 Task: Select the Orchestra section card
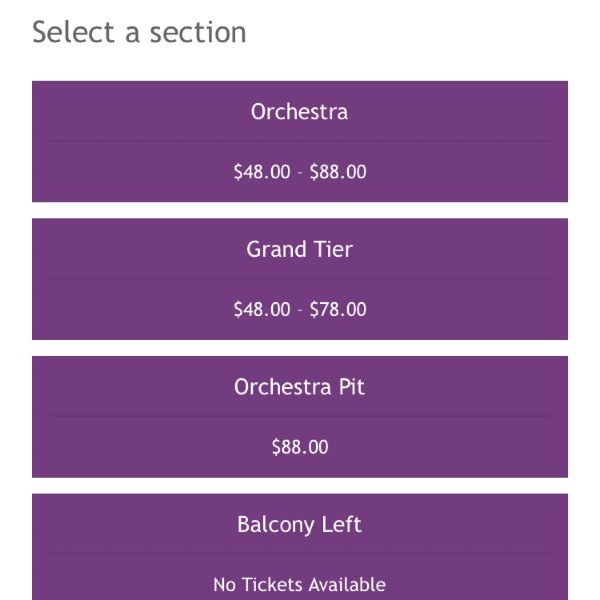click(x=300, y=141)
